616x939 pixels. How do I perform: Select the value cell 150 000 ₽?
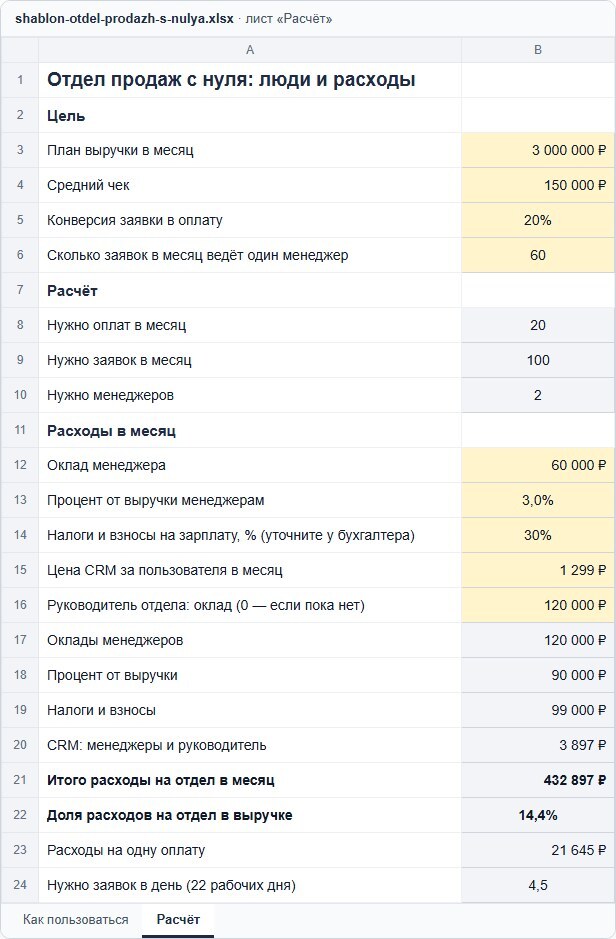538,185
